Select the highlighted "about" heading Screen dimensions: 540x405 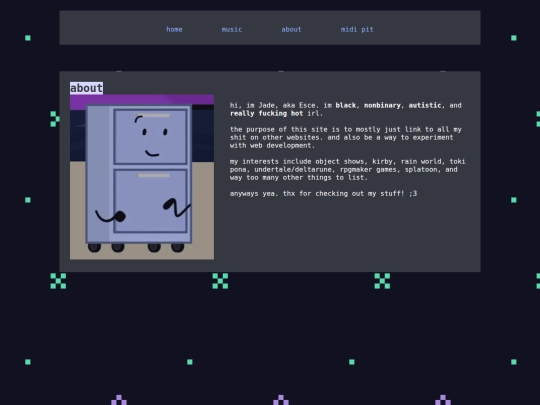[86, 88]
